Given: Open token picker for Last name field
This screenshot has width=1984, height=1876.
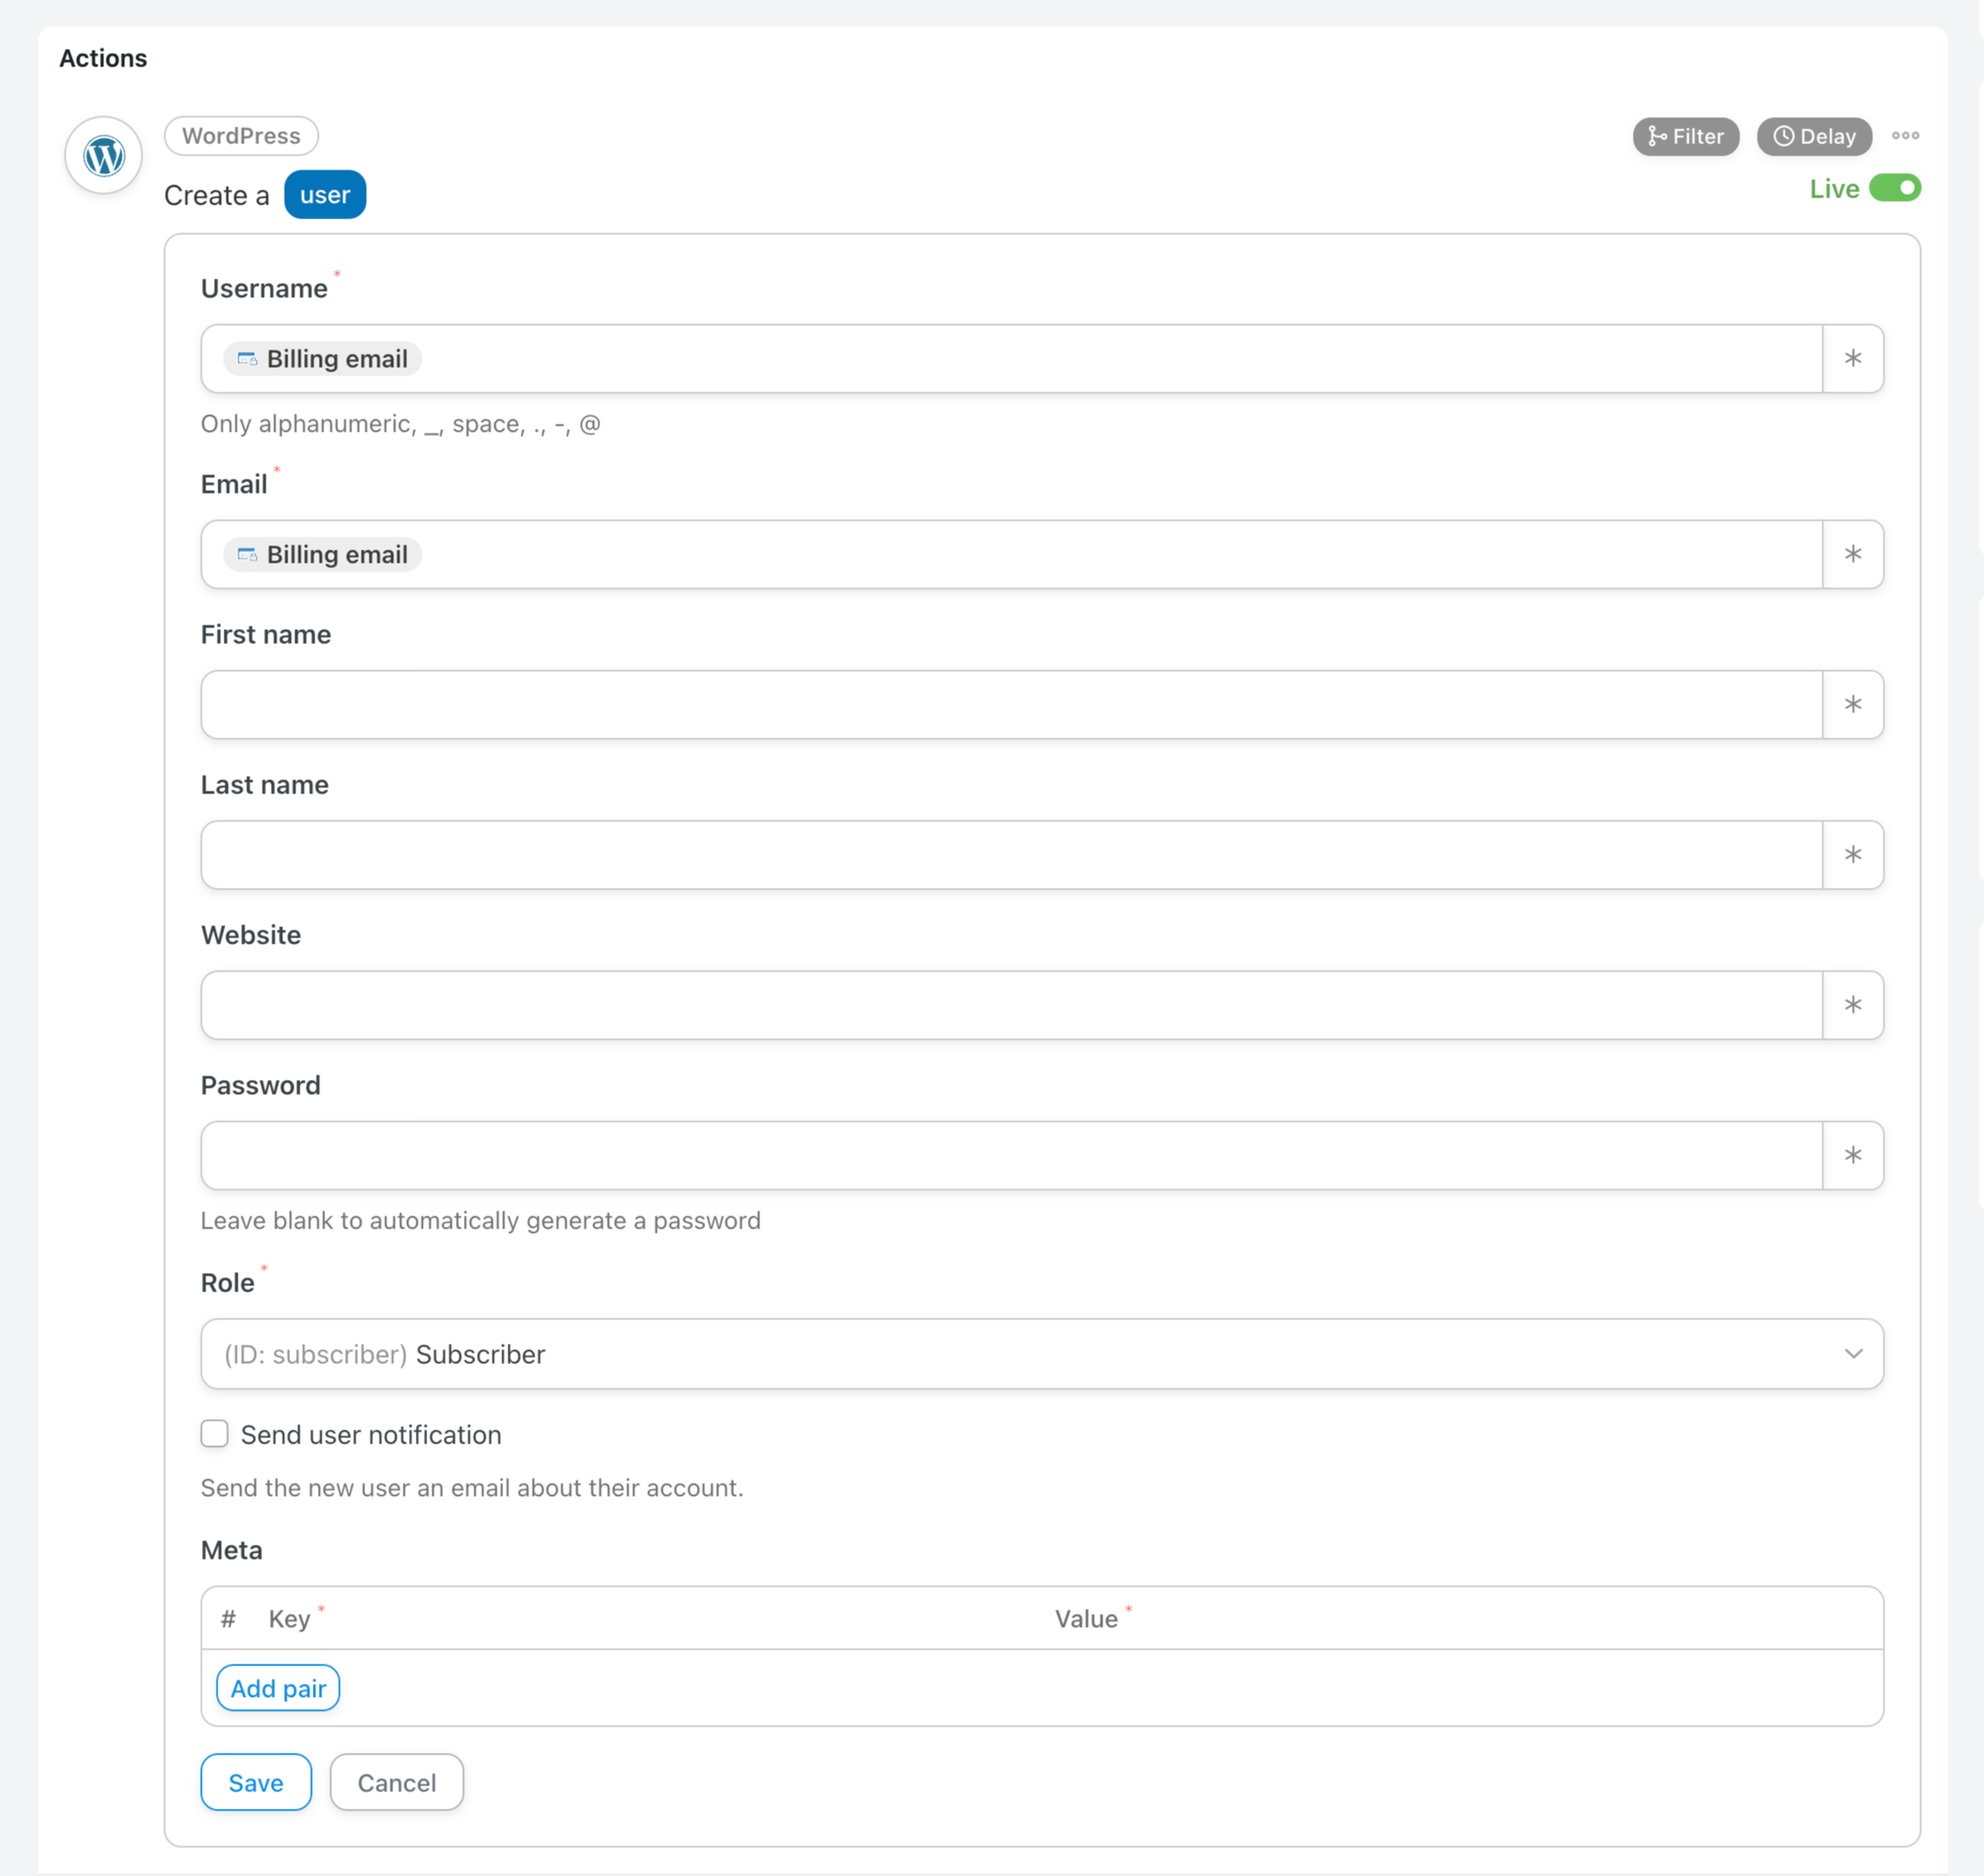Looking at the screenshot, I should pos(1853,855).
